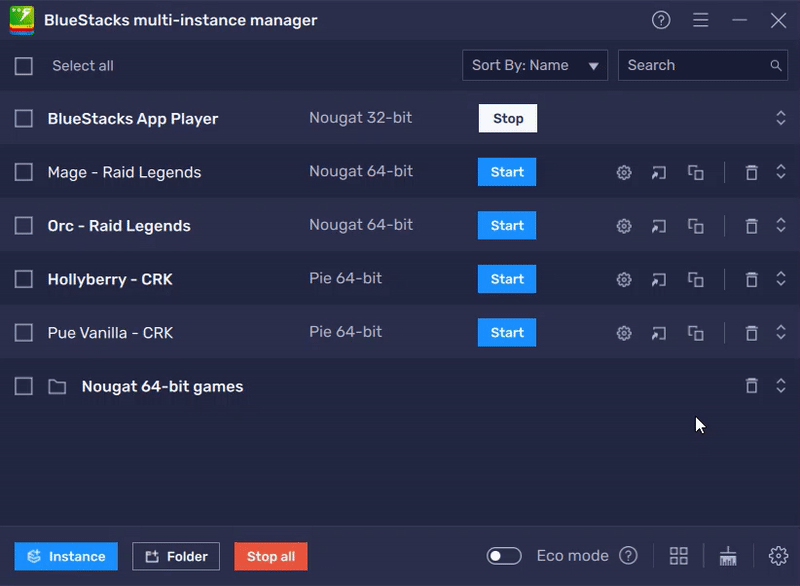
Task: Click the Stop all button
Action: 271,556
